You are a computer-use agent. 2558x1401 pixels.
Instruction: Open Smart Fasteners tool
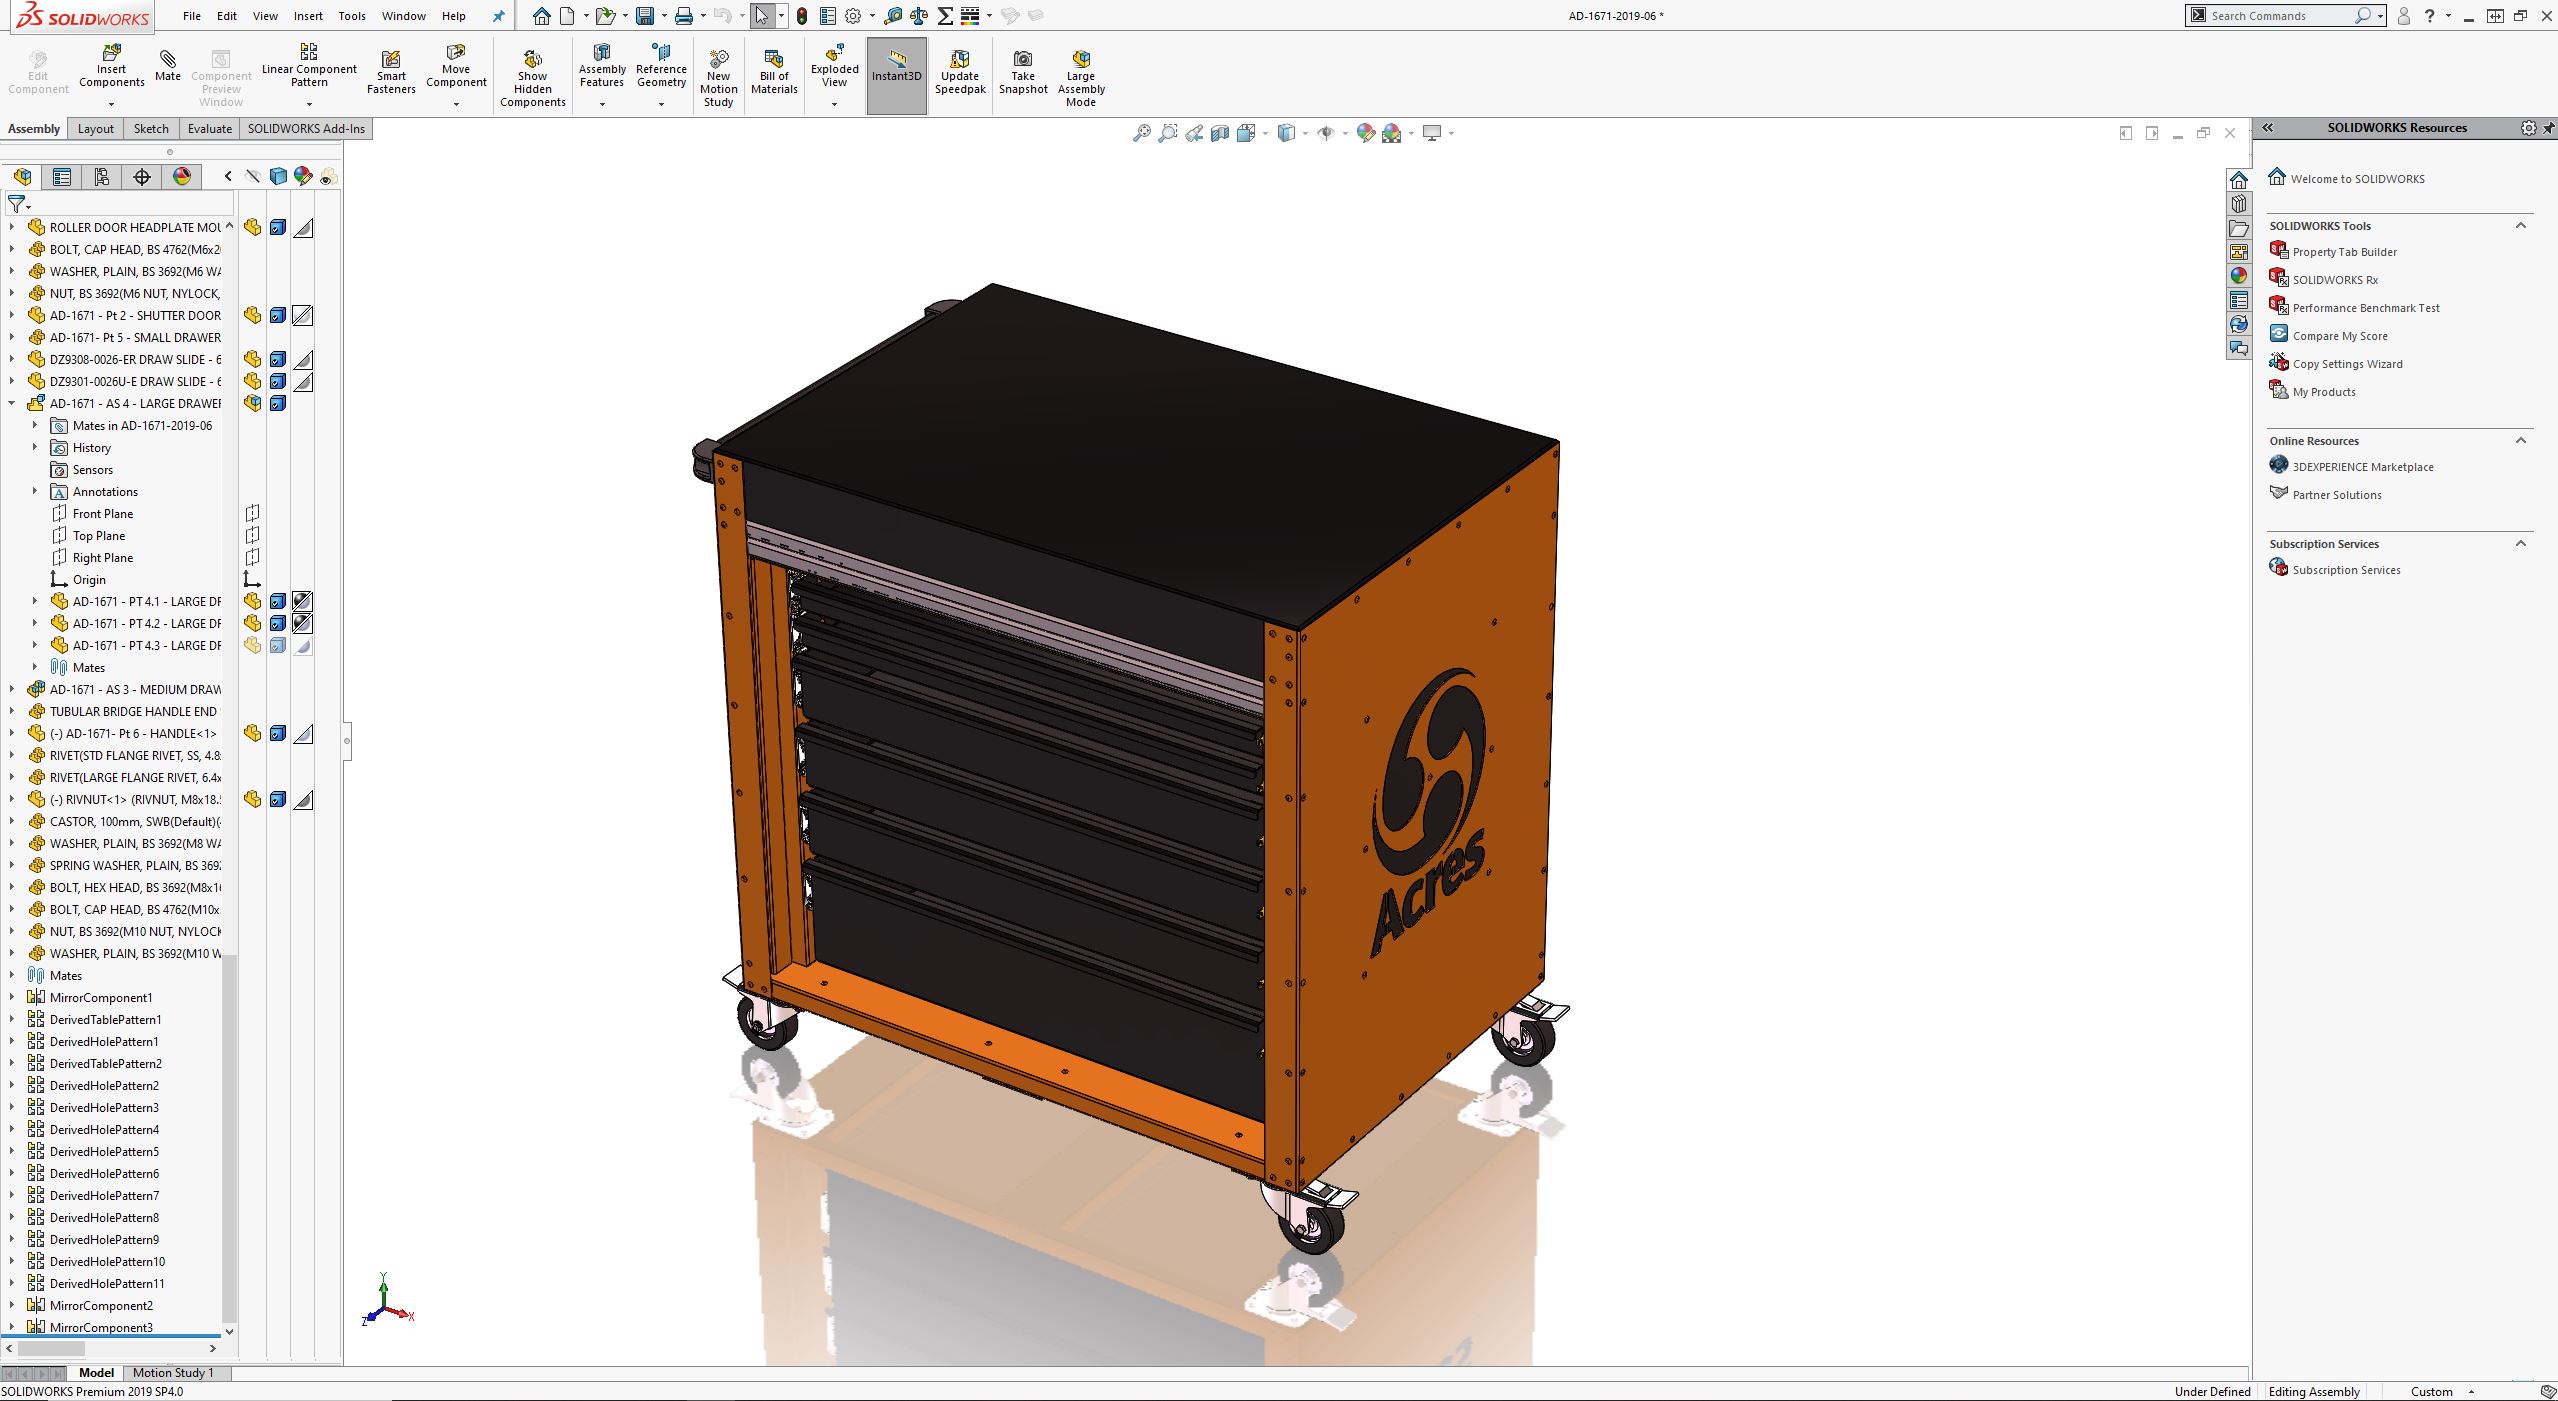point(391,61)
